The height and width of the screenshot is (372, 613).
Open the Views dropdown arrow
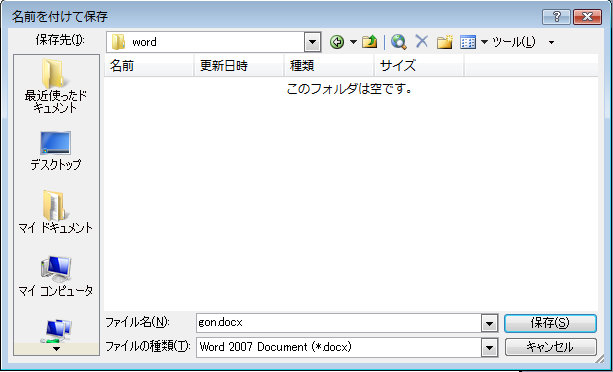click(484, 42)
